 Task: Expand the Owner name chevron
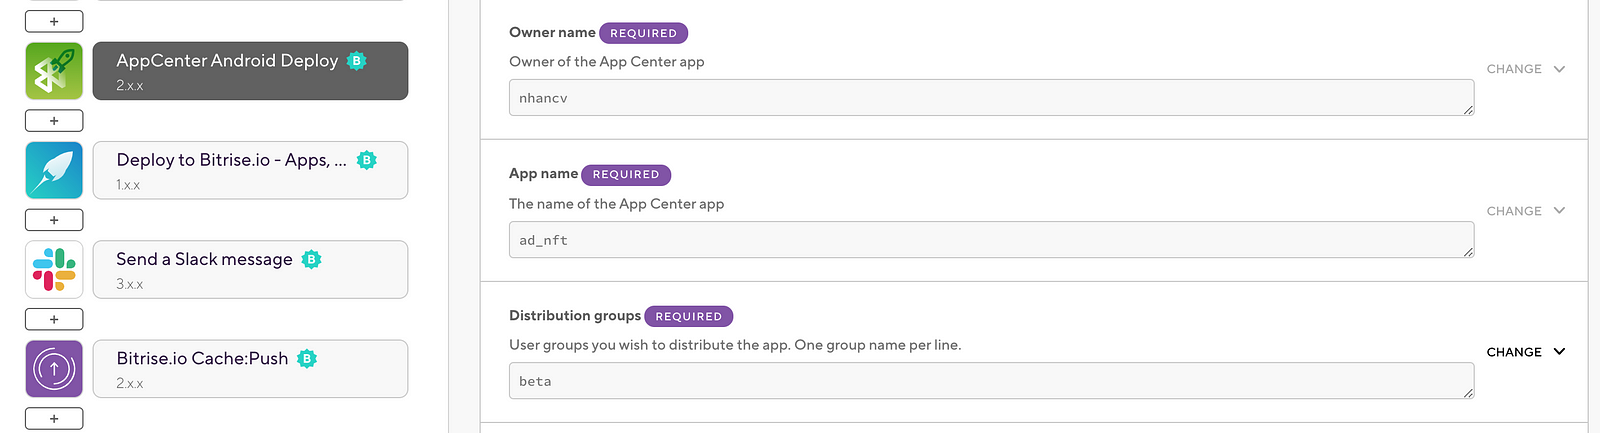click(x=1559, y=69)
